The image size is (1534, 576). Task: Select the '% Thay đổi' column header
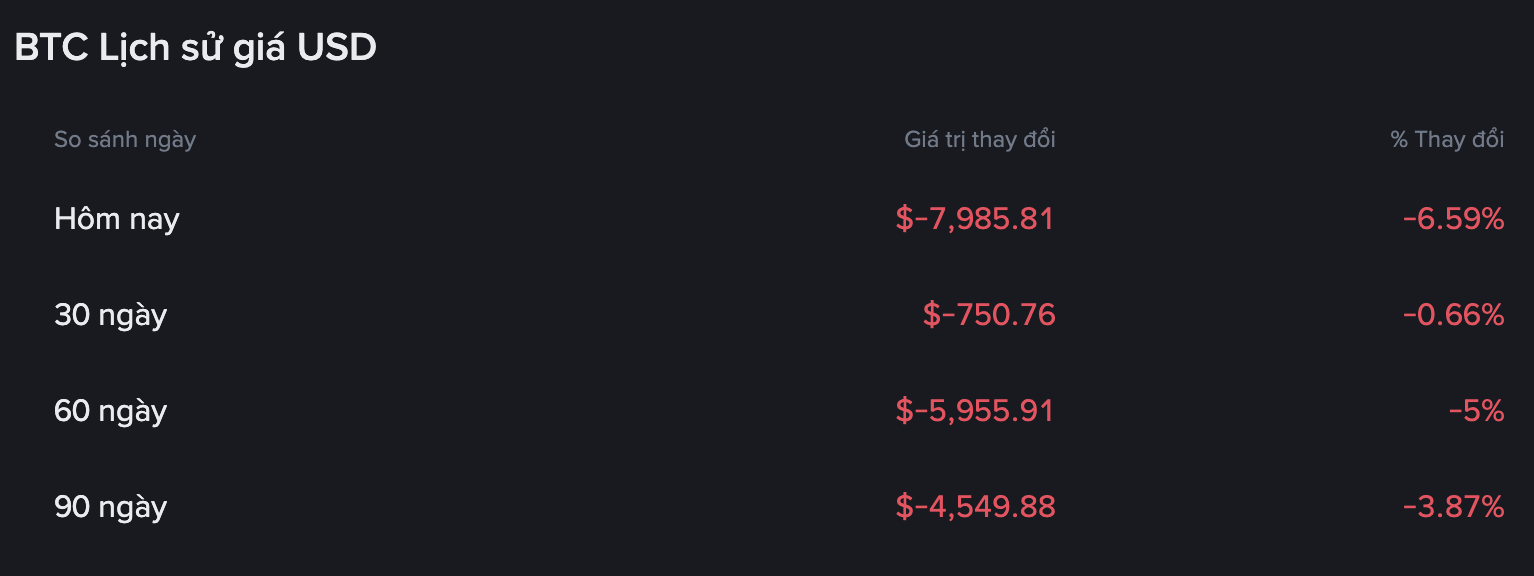(1446, 140)
